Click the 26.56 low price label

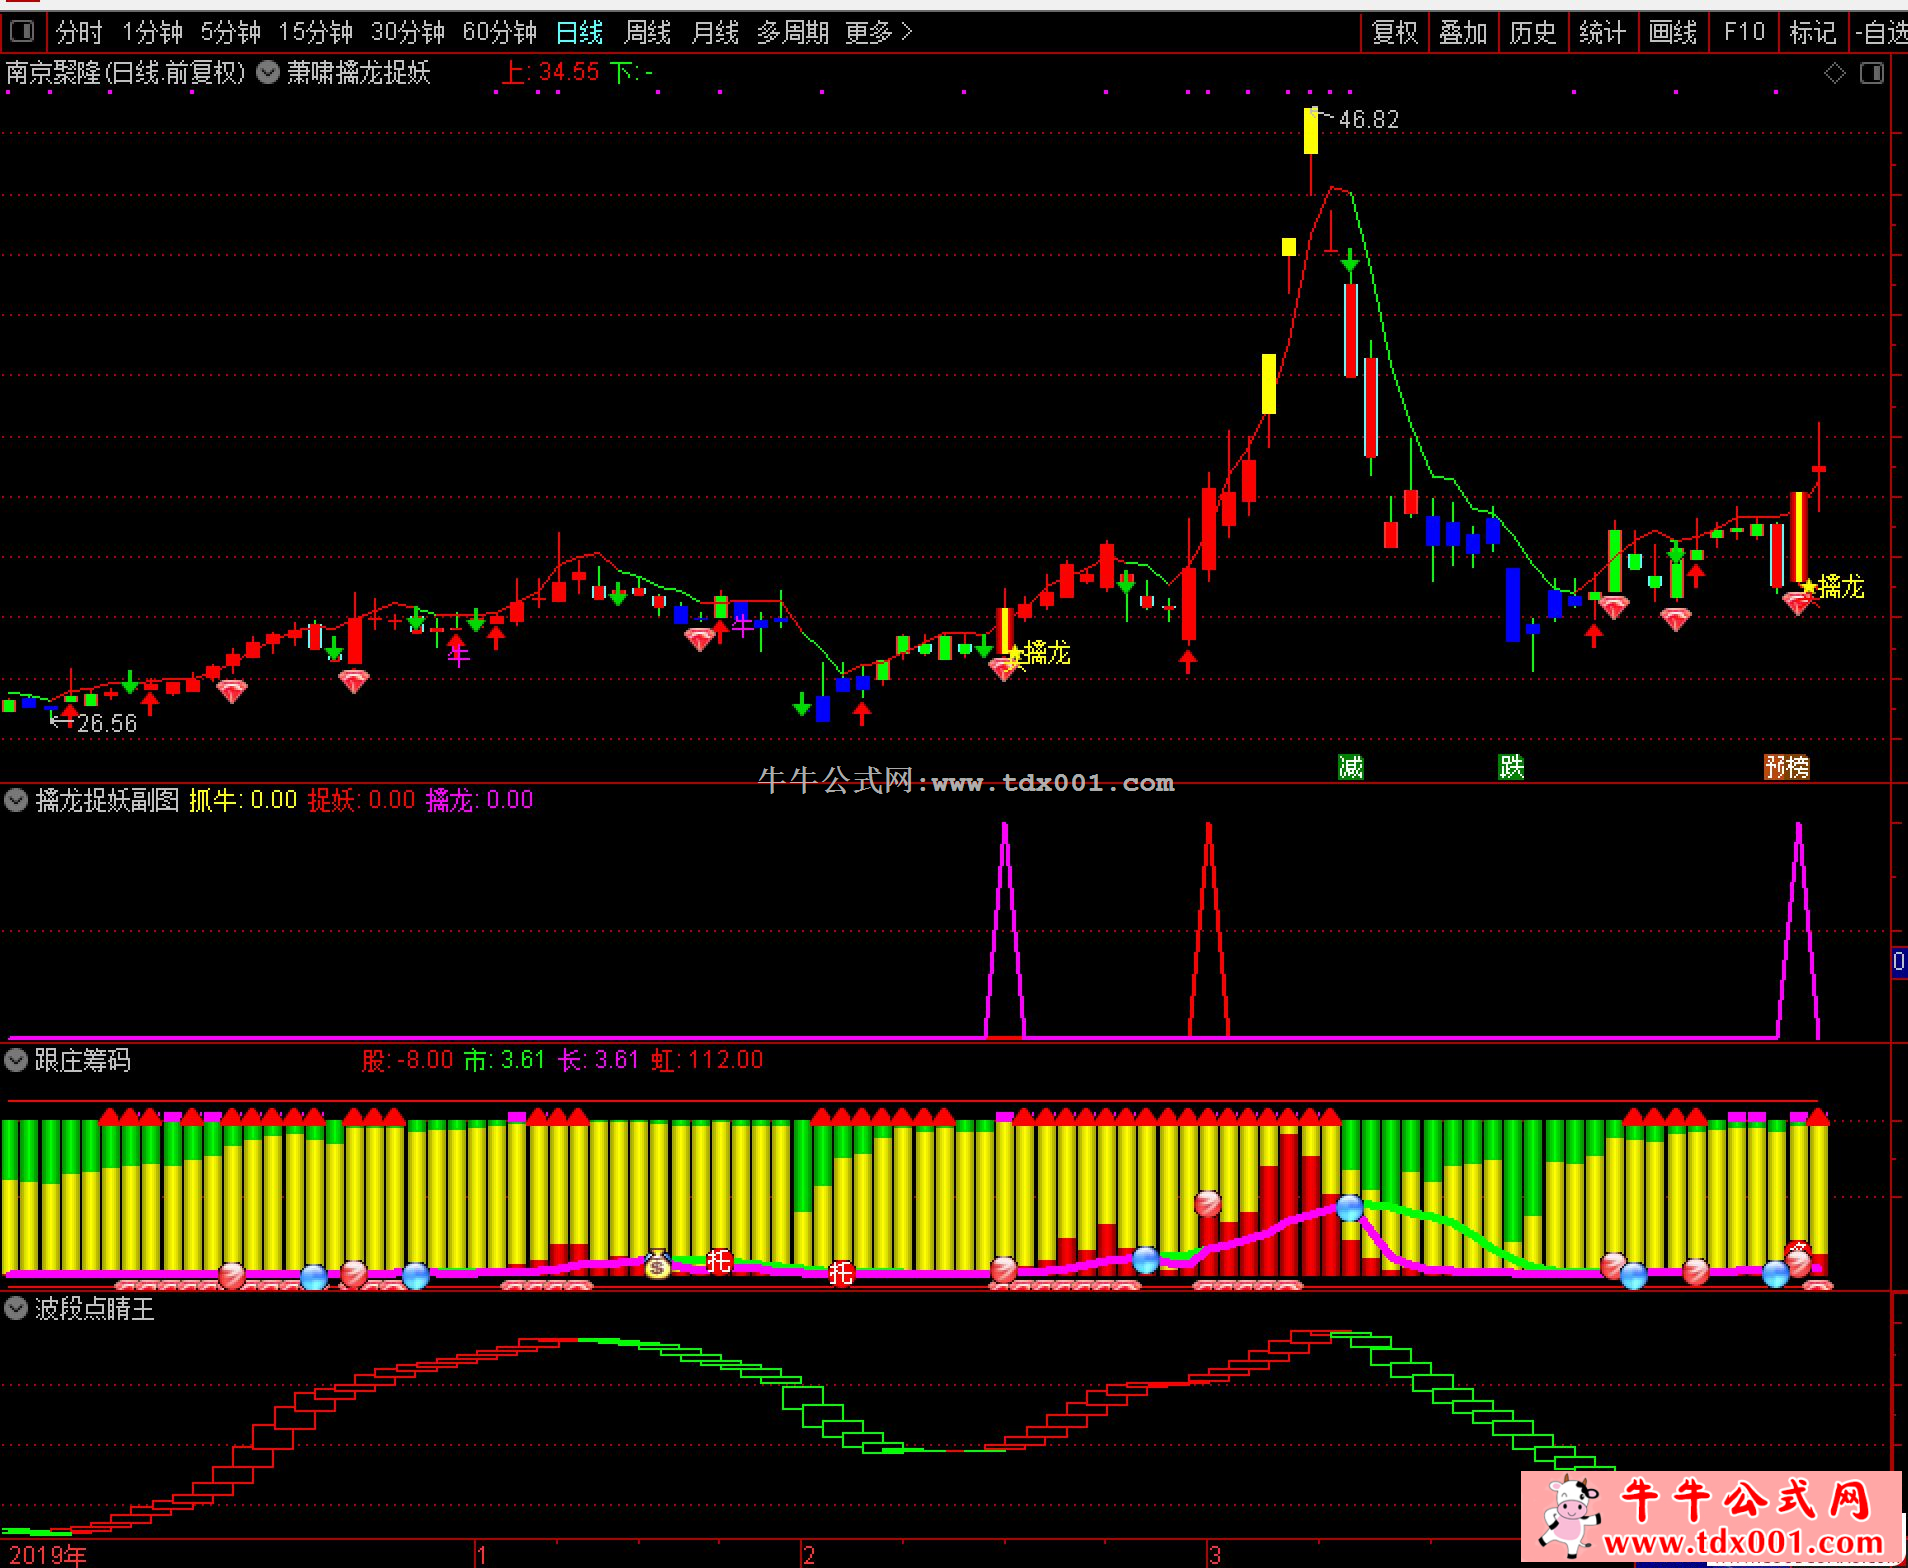pos(106,723)
